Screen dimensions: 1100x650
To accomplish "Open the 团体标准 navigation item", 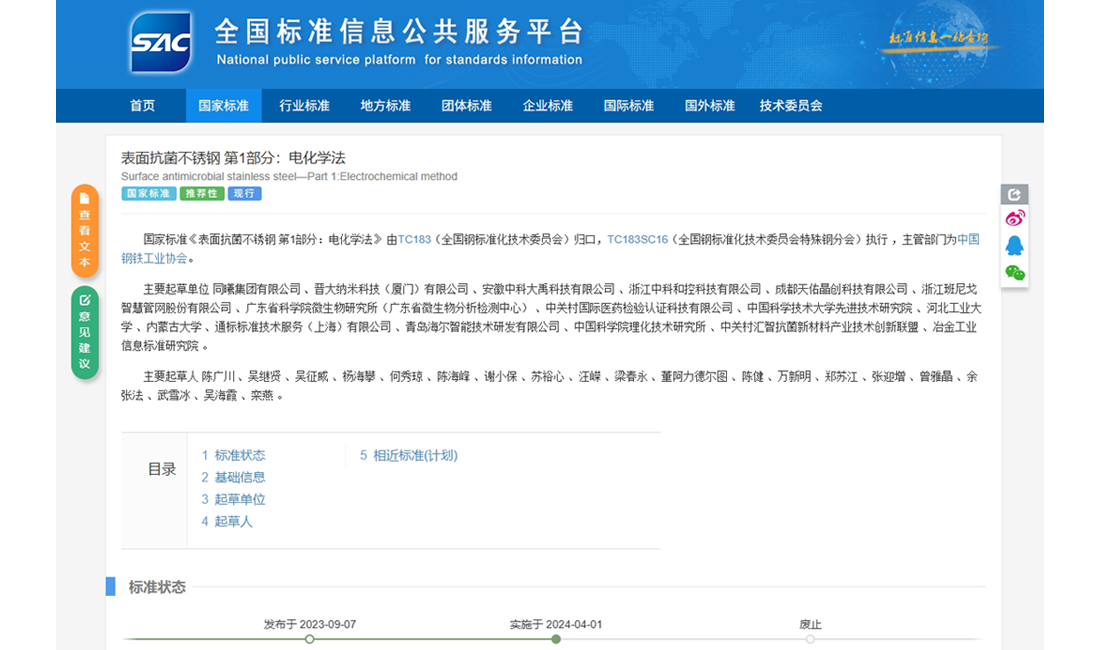I will (x=467, y=106).
